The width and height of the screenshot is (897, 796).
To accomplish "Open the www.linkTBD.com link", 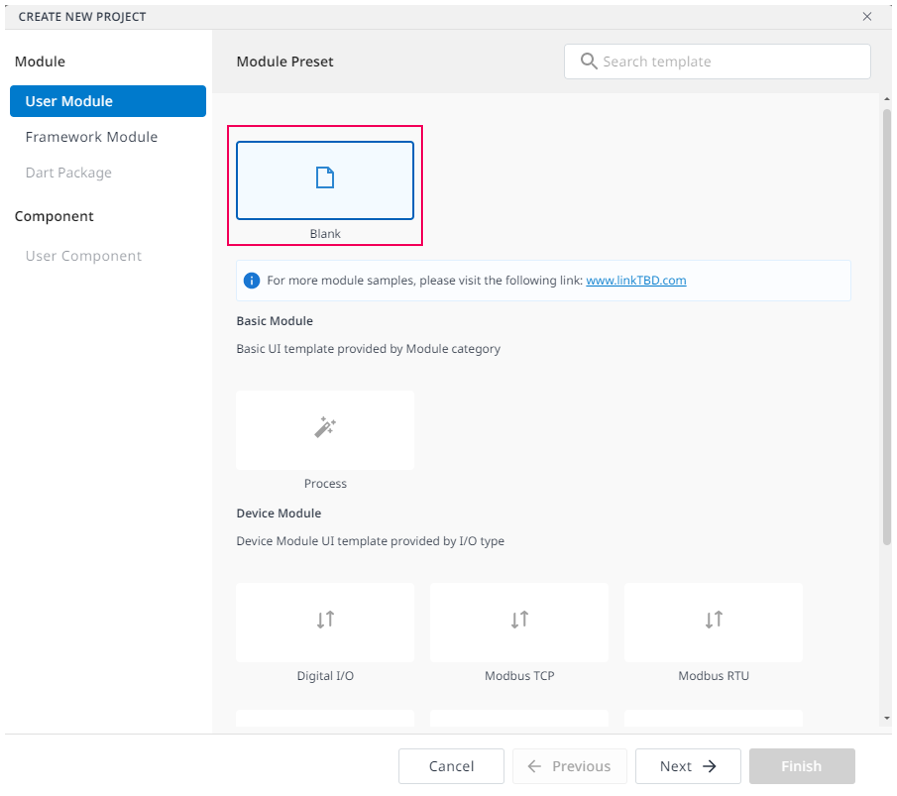I will pos(636,280).
